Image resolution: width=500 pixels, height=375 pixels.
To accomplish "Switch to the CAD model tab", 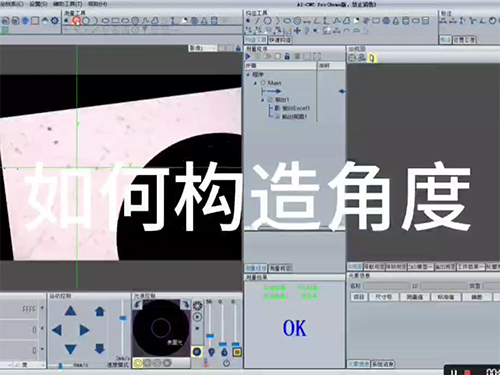I will [x=420, y=267].
